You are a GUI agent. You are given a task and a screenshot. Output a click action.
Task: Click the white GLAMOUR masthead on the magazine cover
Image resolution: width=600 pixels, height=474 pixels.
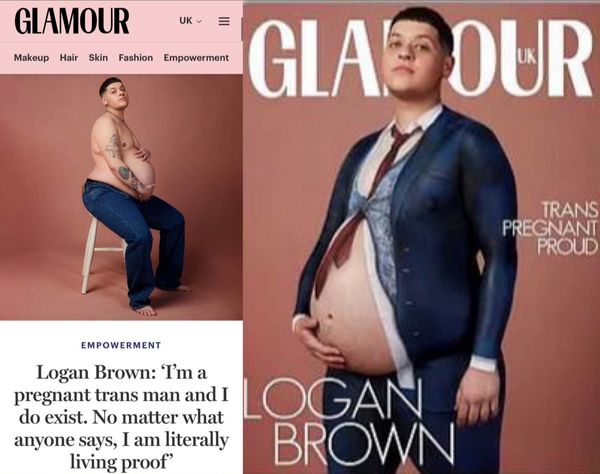tap(421, 57)
